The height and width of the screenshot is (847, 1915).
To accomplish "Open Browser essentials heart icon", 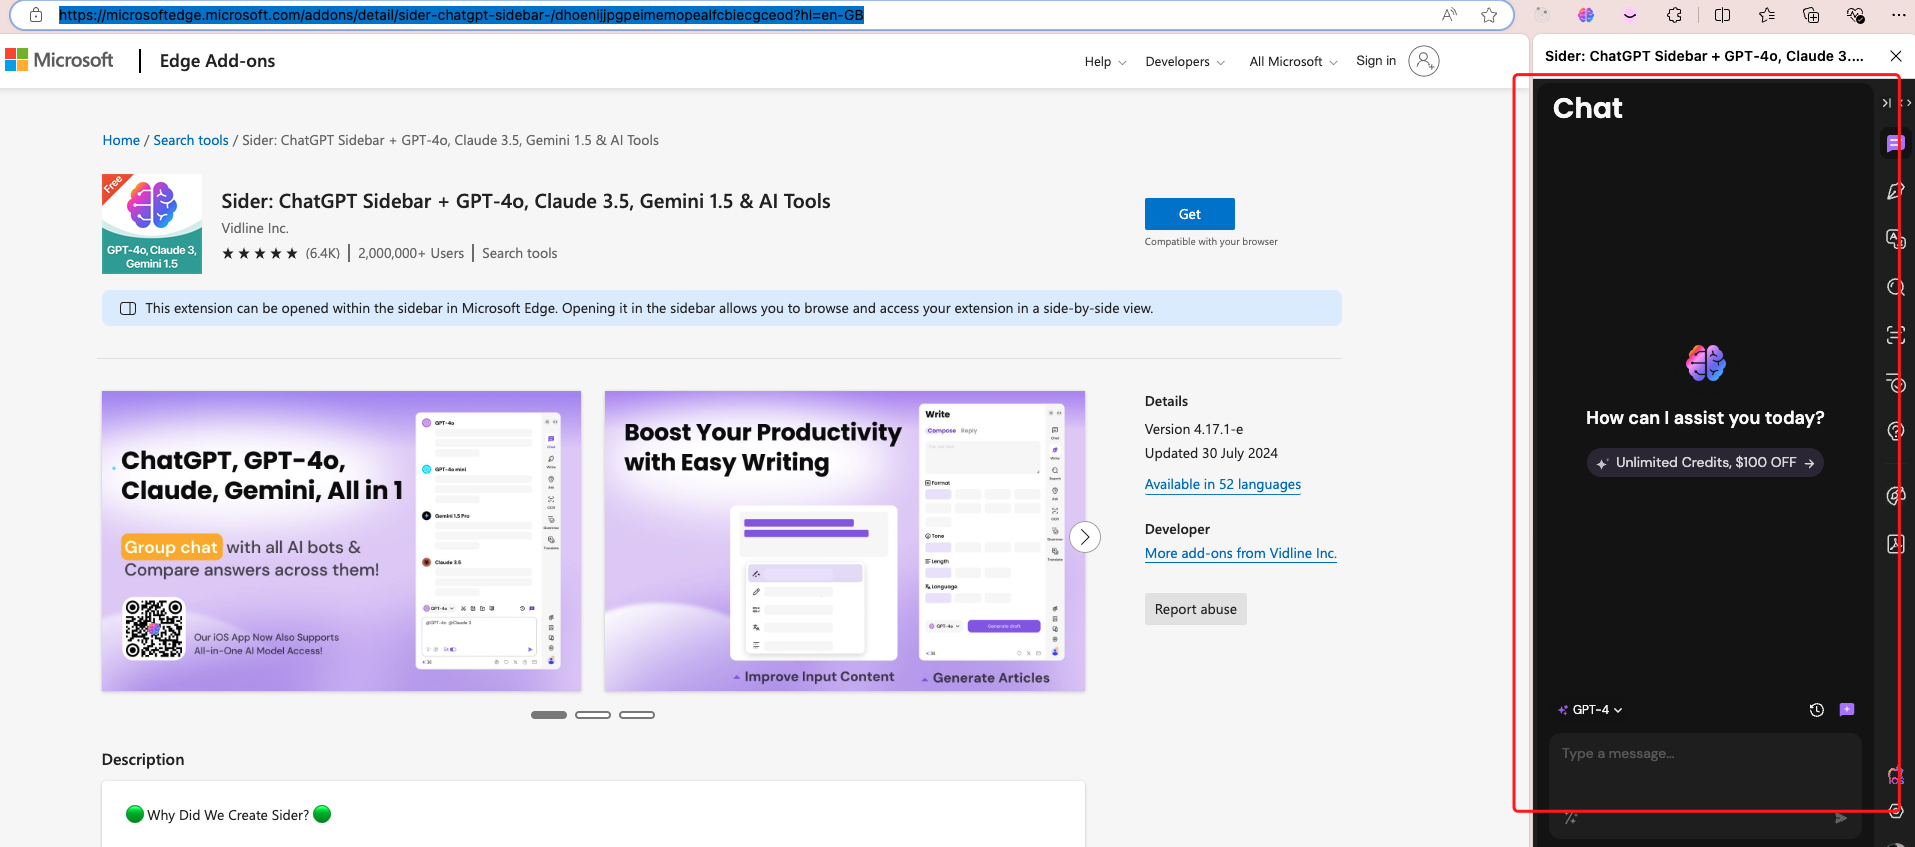I will (x=1856, y=15).
